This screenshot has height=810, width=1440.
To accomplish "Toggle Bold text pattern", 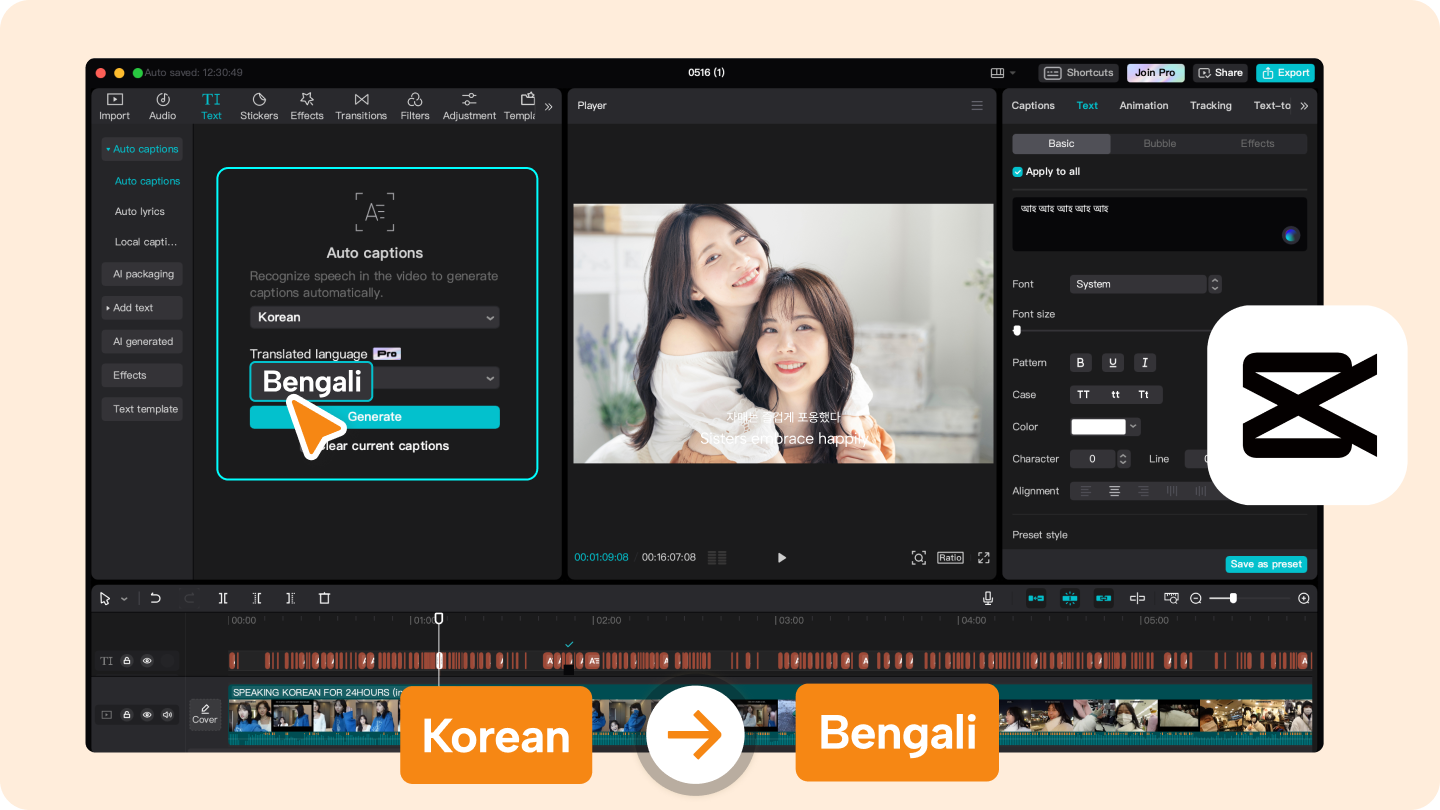I will pos(1080,363).
